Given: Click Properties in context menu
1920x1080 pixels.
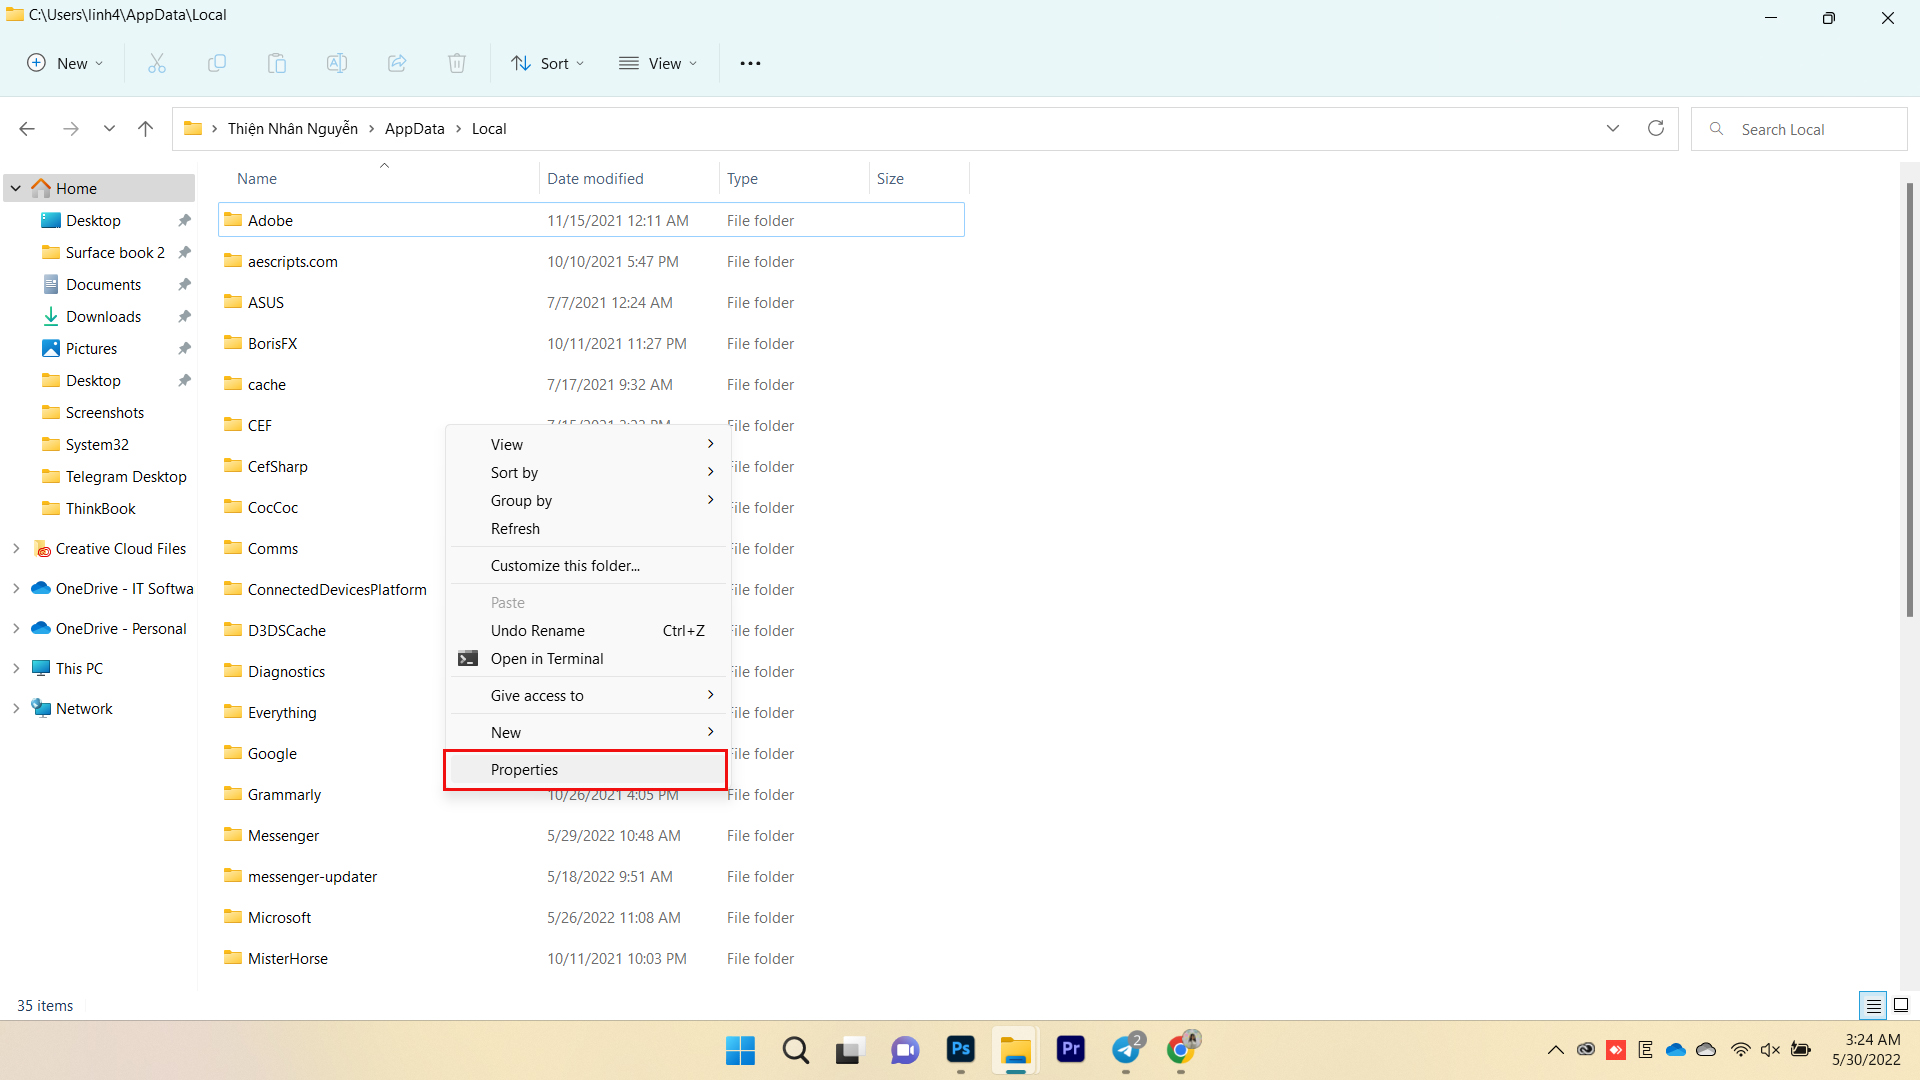Looking at the screenshot, I should click(x=588, y=769).
